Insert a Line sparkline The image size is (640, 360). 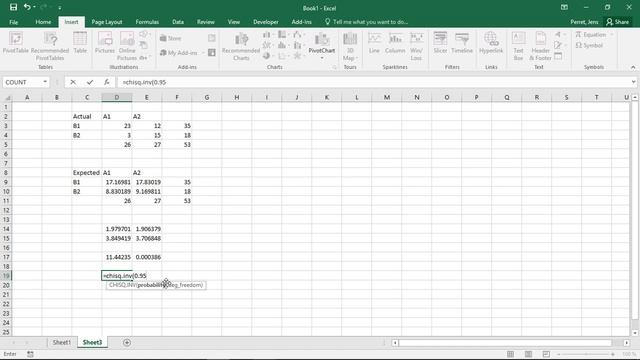[x=374, y=43]
